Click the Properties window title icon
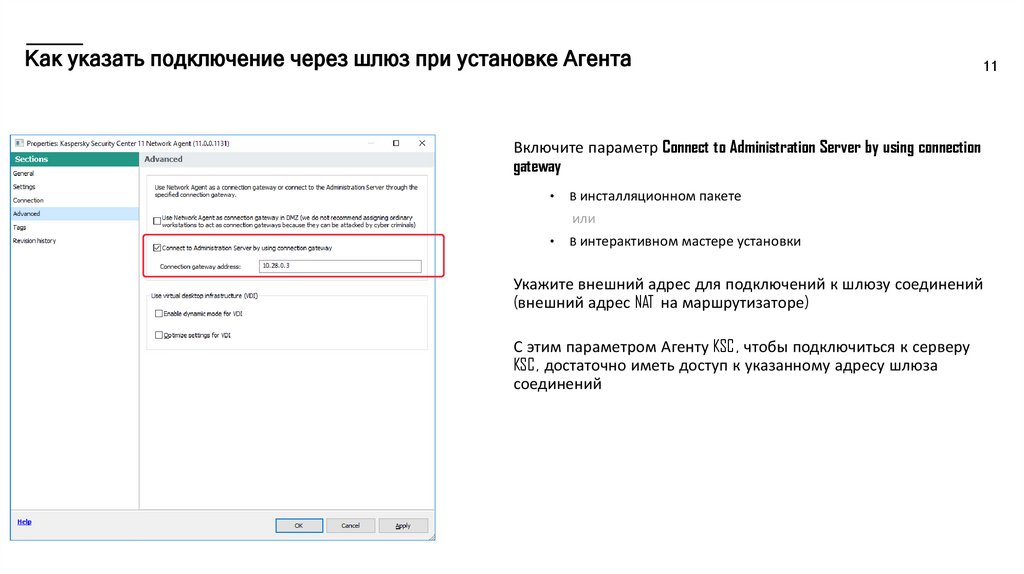This screenshot has height=574, width=1024. (20, 143)
